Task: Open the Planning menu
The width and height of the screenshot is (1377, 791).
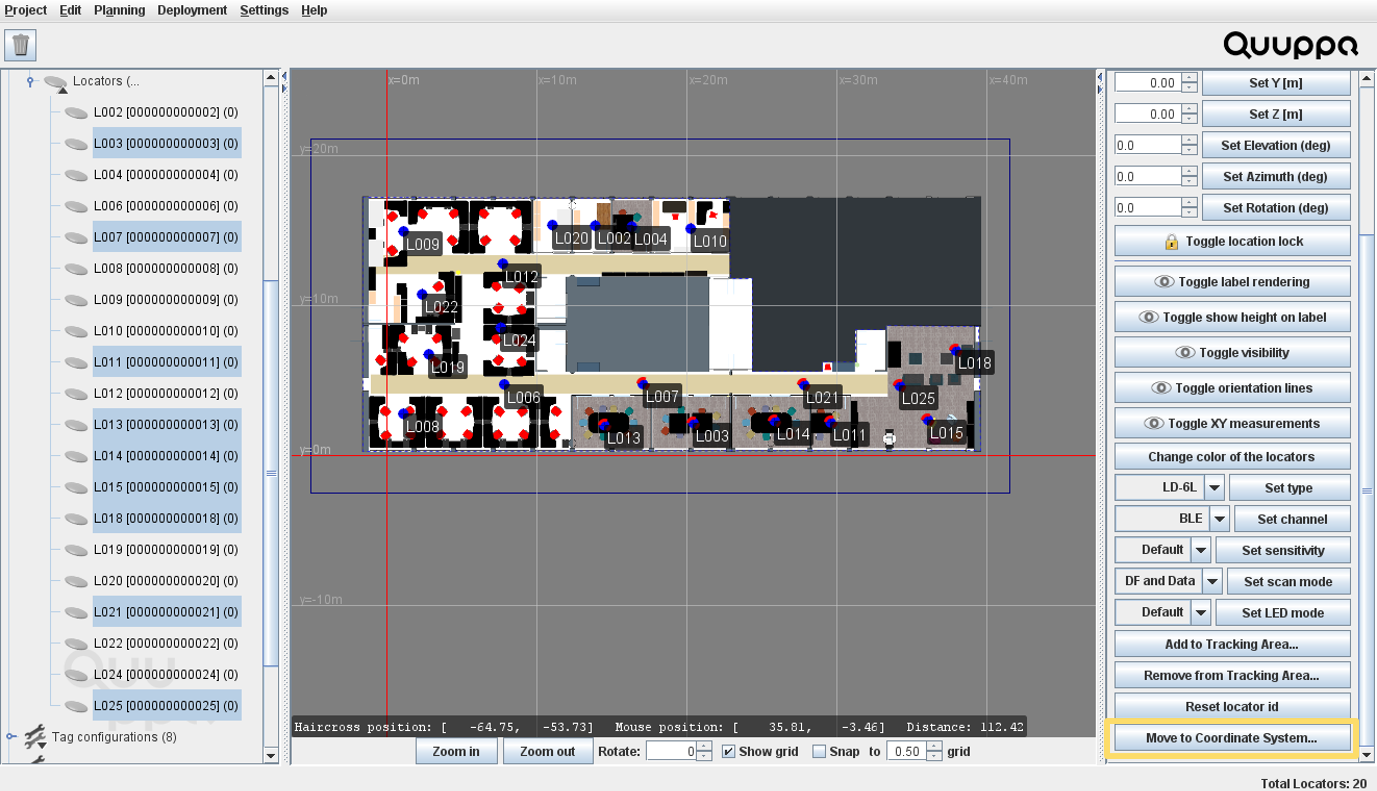Action: coord(119,10)
